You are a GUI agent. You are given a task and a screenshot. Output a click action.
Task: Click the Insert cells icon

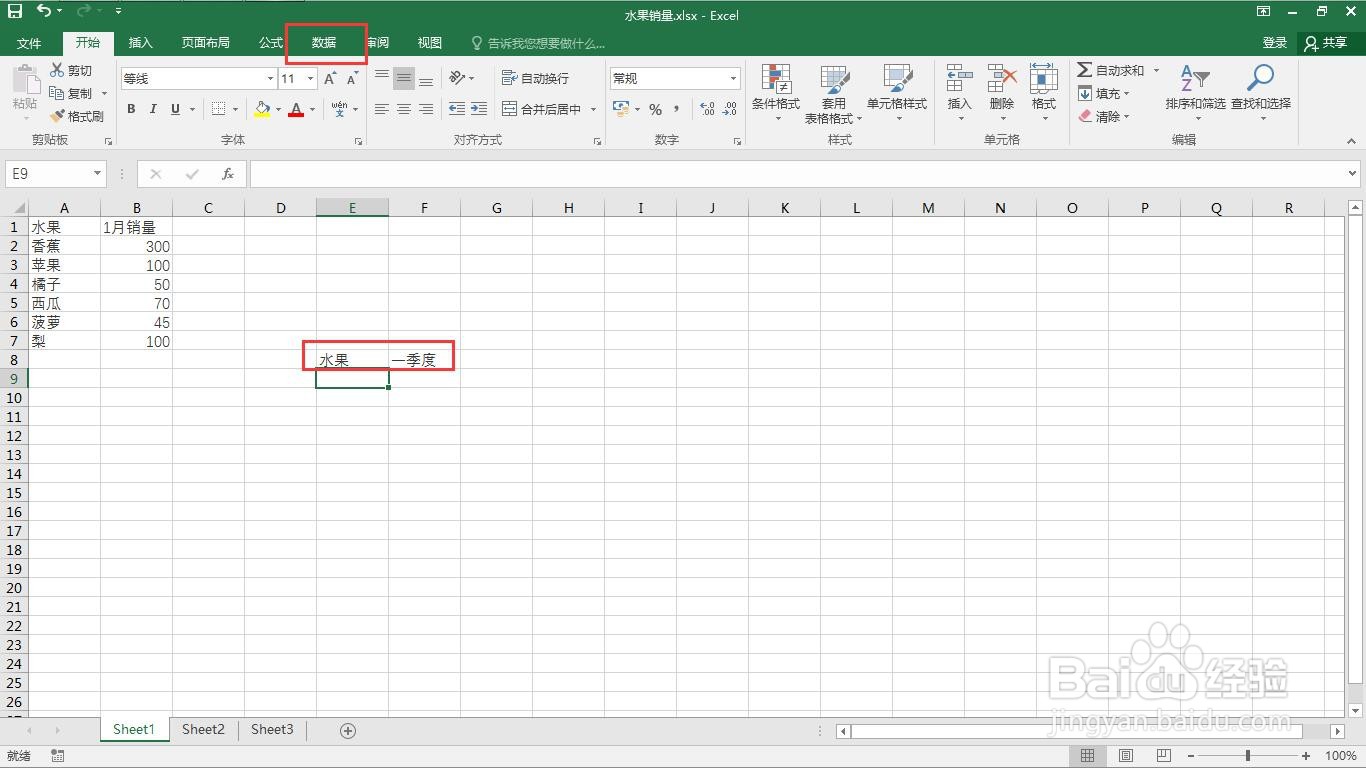click(x=959, y=79)
